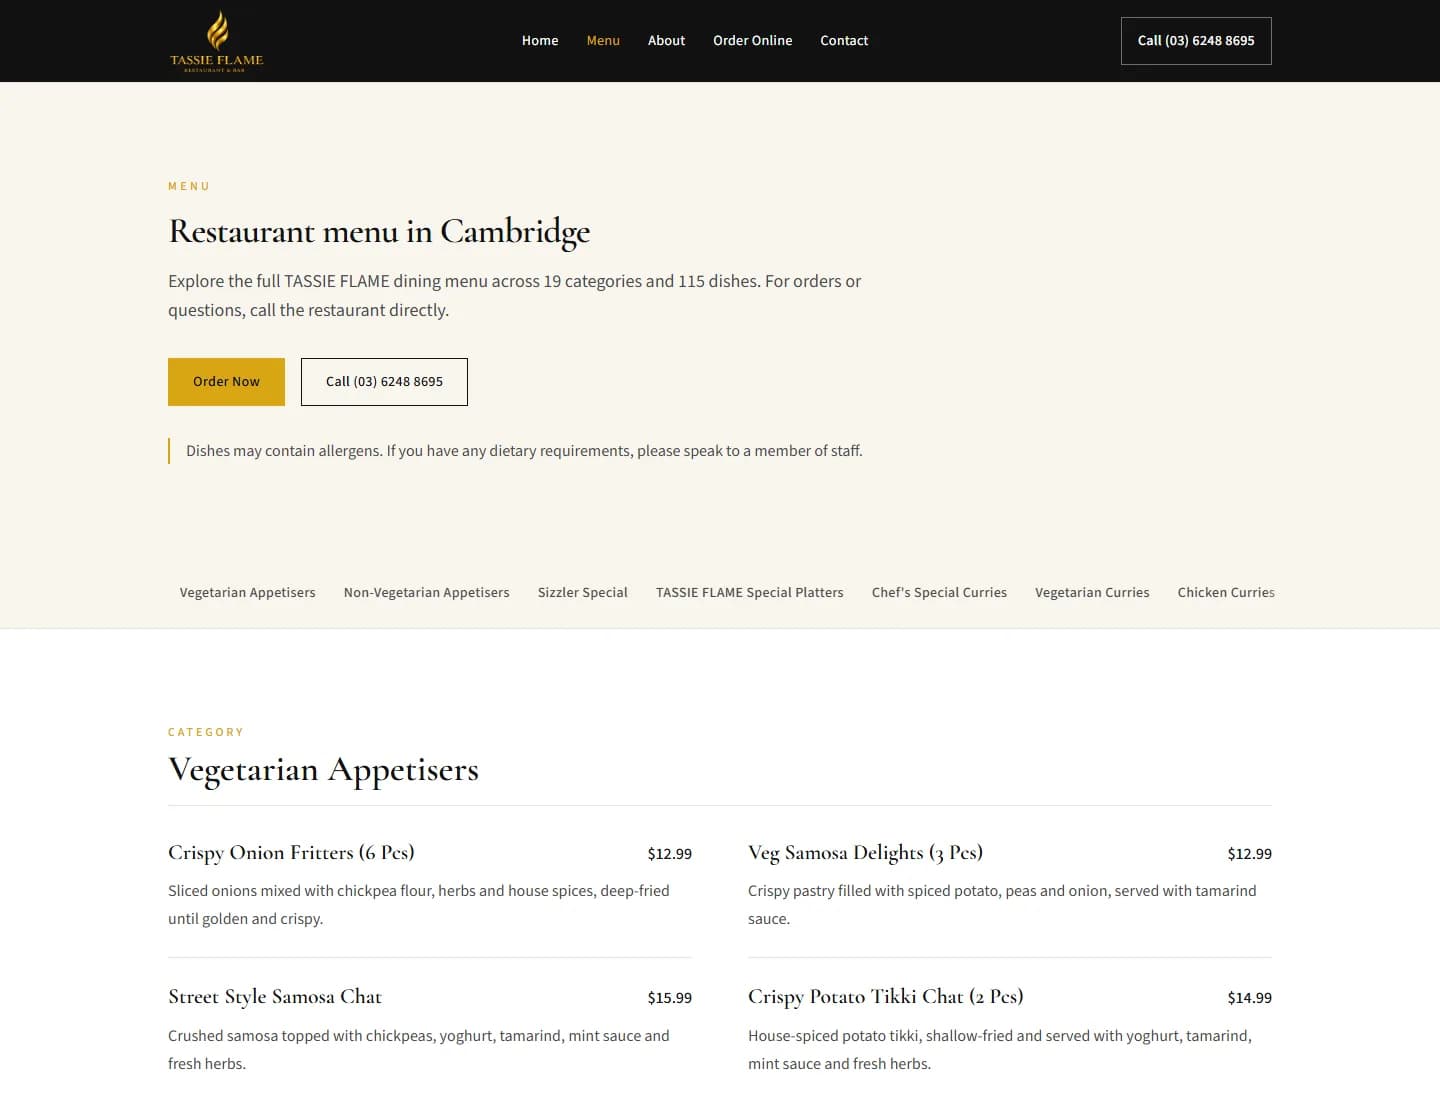Jump to Non-Vegetarian Appetisers category tab
The image size is (1440, 1100).
(426, 593)
